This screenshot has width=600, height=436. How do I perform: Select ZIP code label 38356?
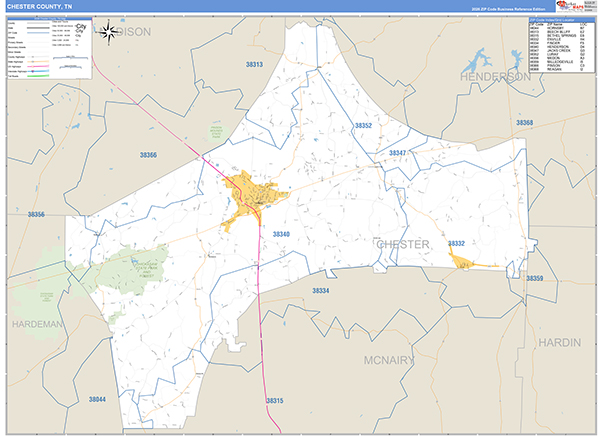tap(36, 214)
